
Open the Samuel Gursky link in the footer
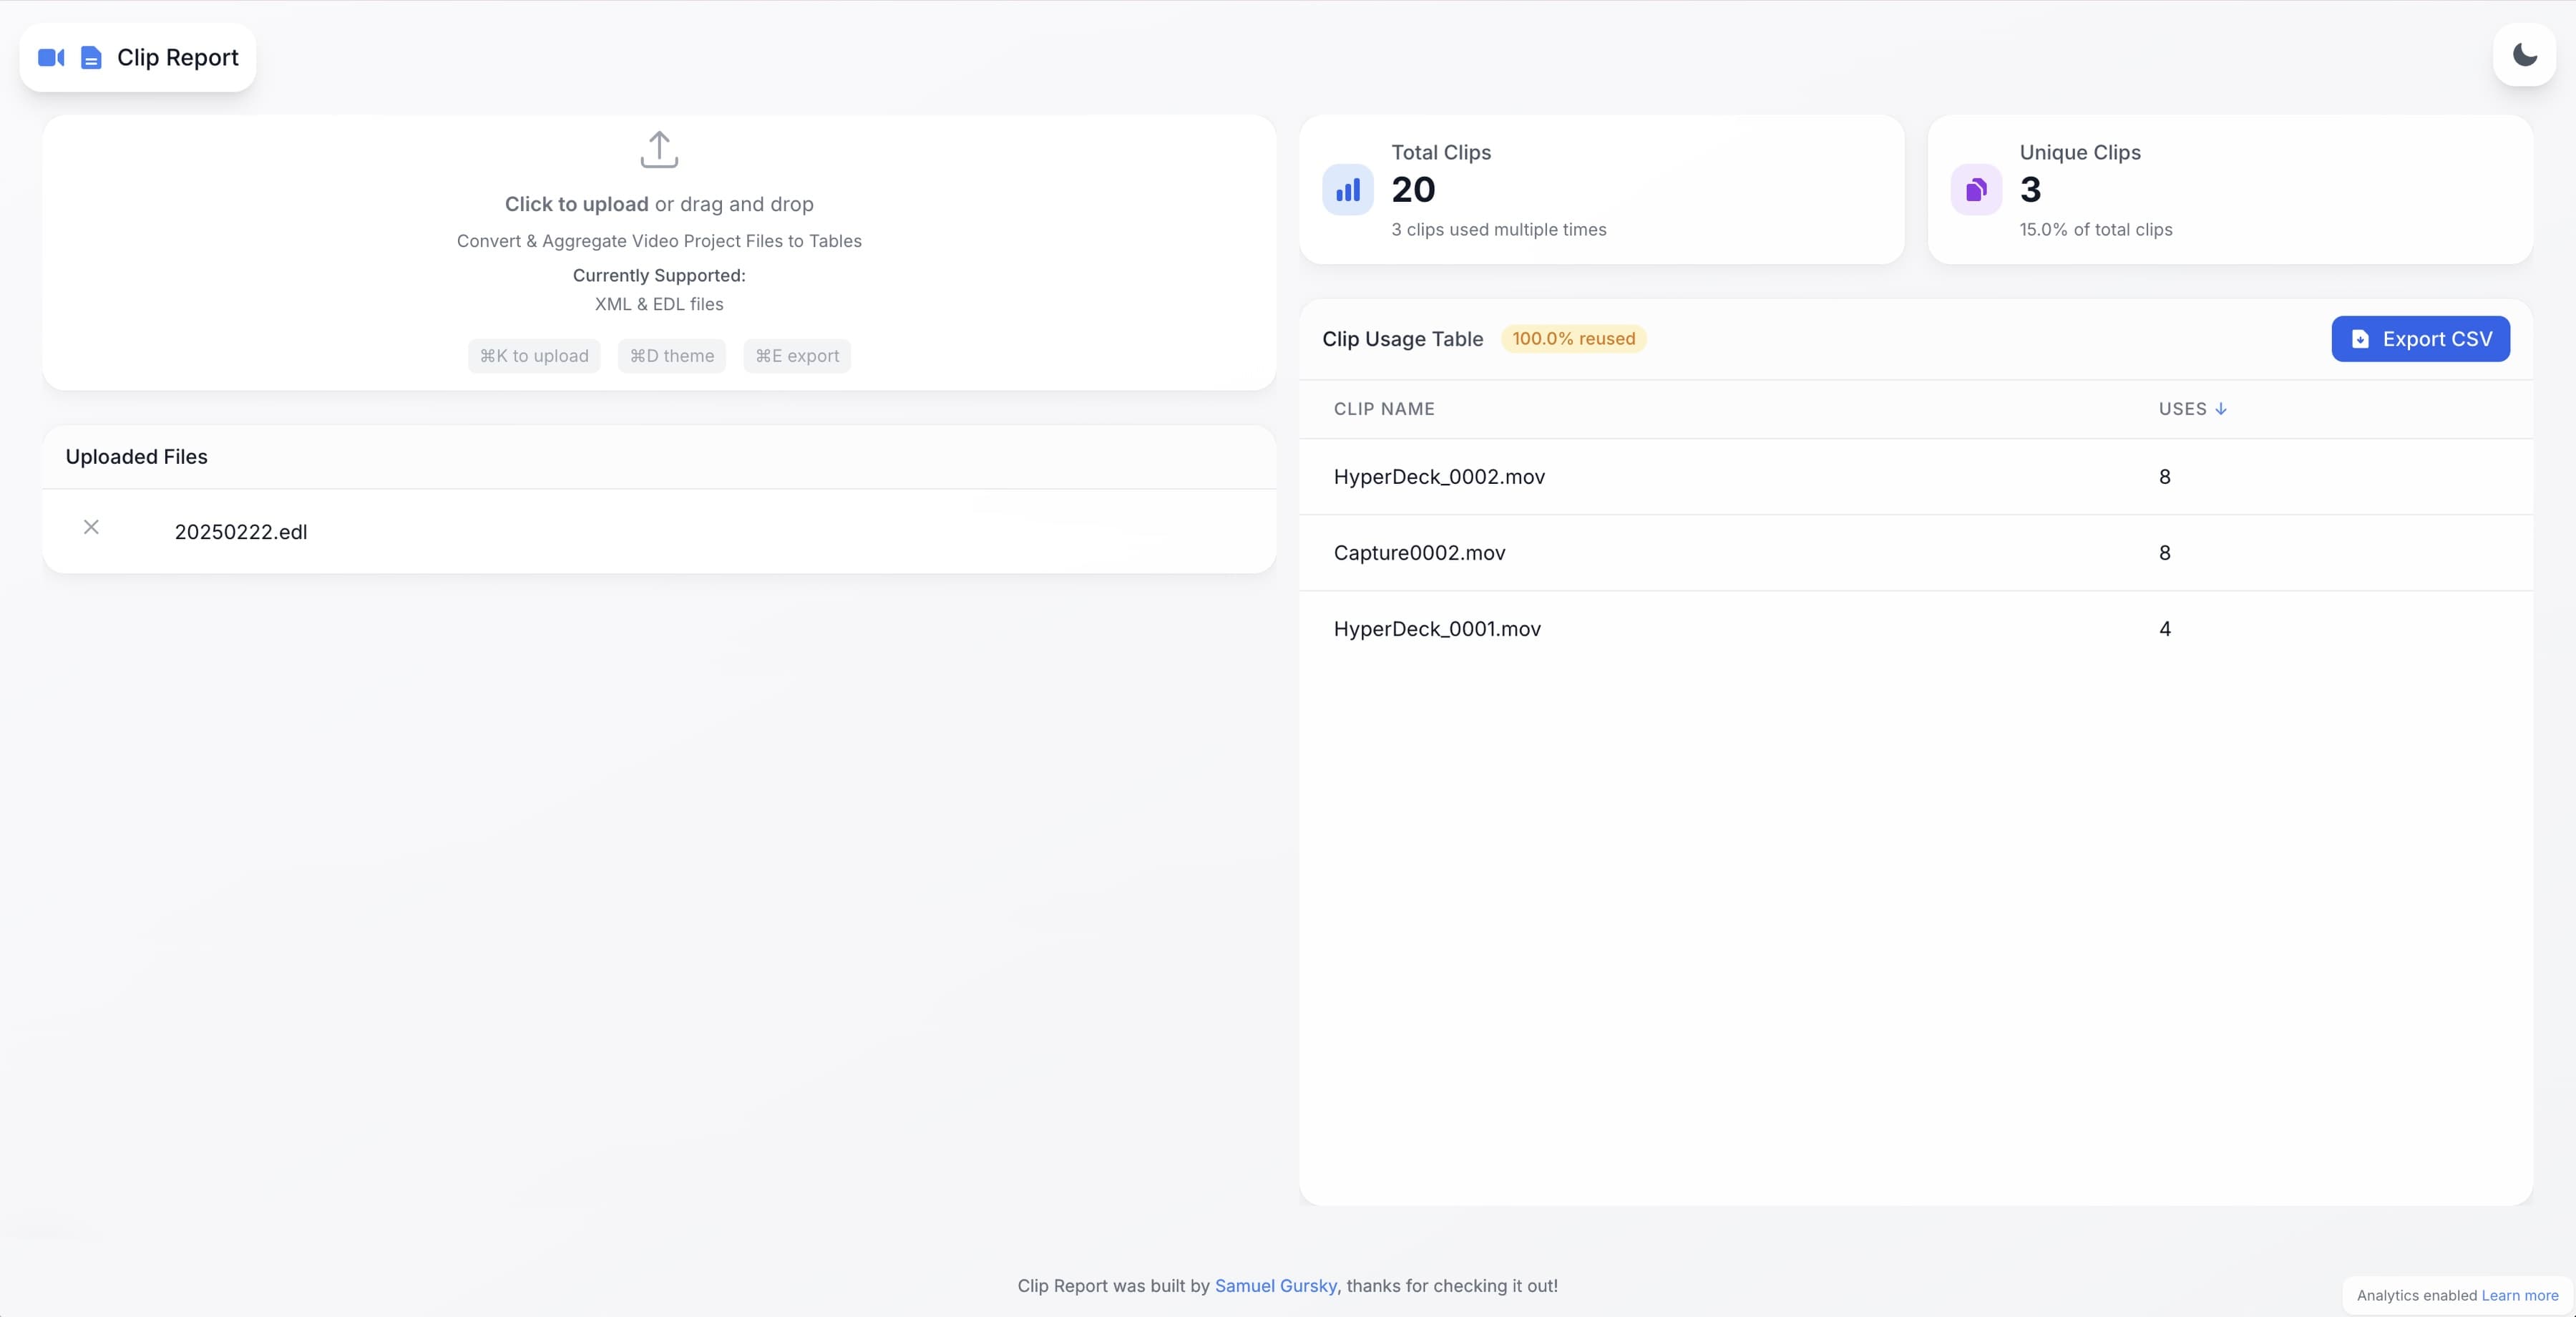click(1275, 1286)
